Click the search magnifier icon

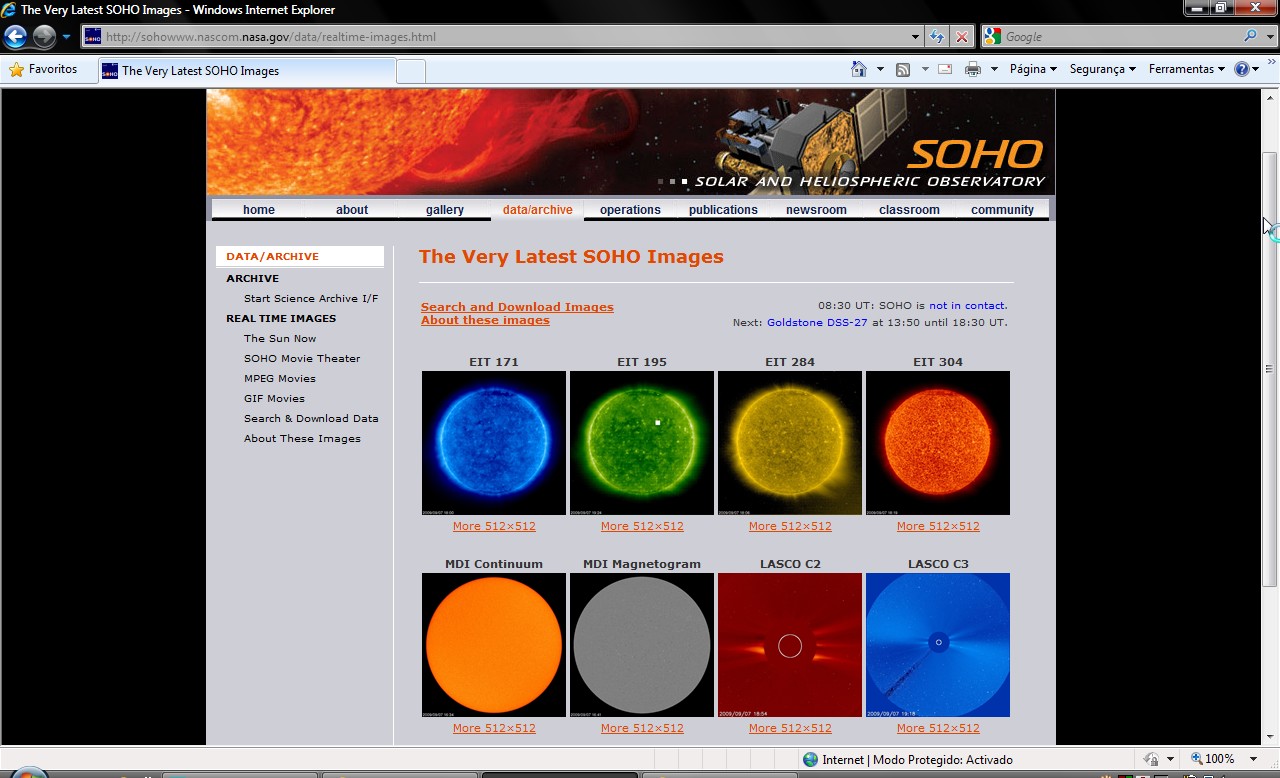point(1250,37)
